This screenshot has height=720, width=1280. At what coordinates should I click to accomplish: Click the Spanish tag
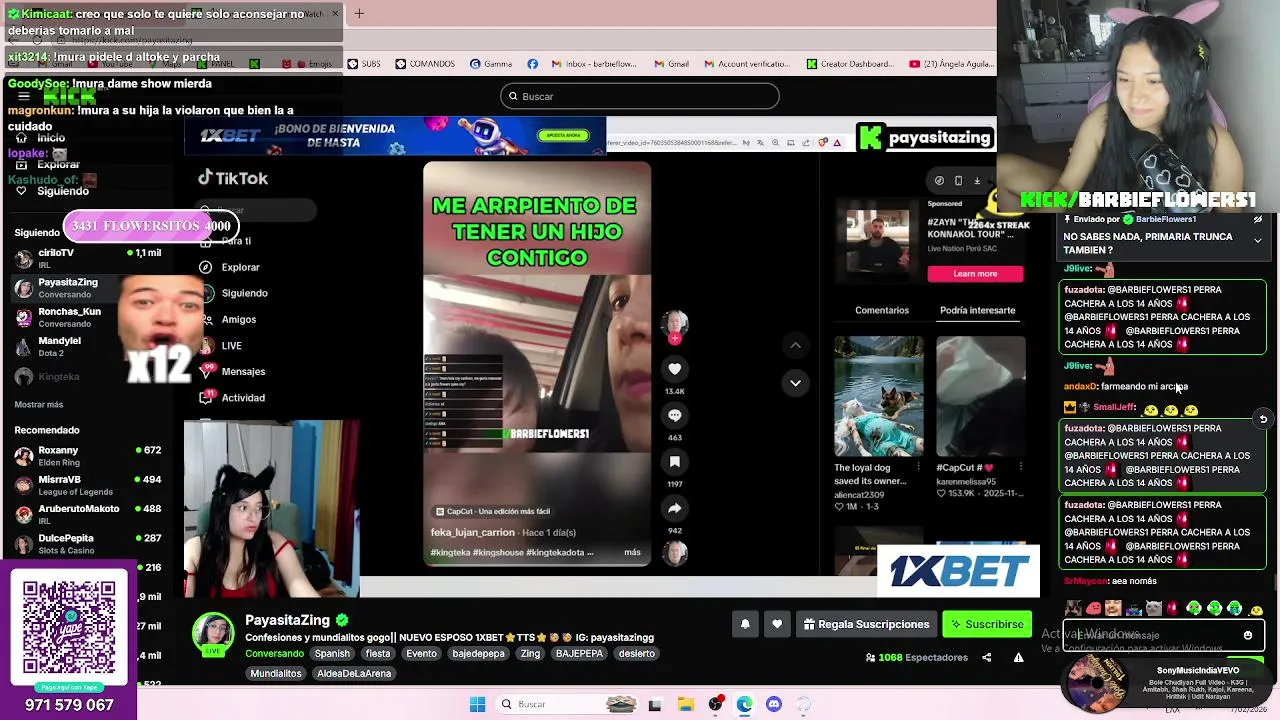[x=332, y=653]
